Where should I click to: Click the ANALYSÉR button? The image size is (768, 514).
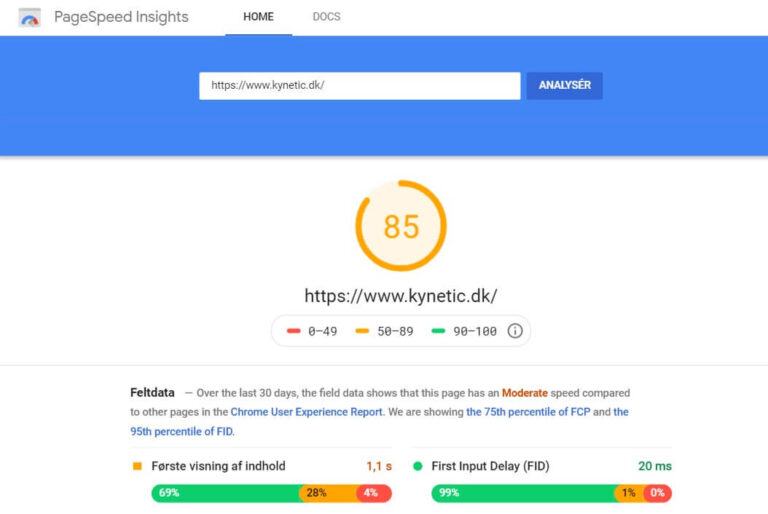565,86
